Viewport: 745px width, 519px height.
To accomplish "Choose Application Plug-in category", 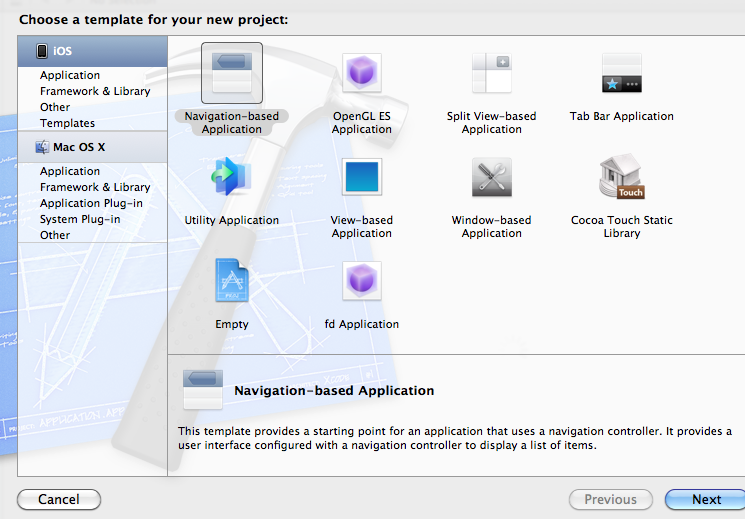I will coord(91,203).
